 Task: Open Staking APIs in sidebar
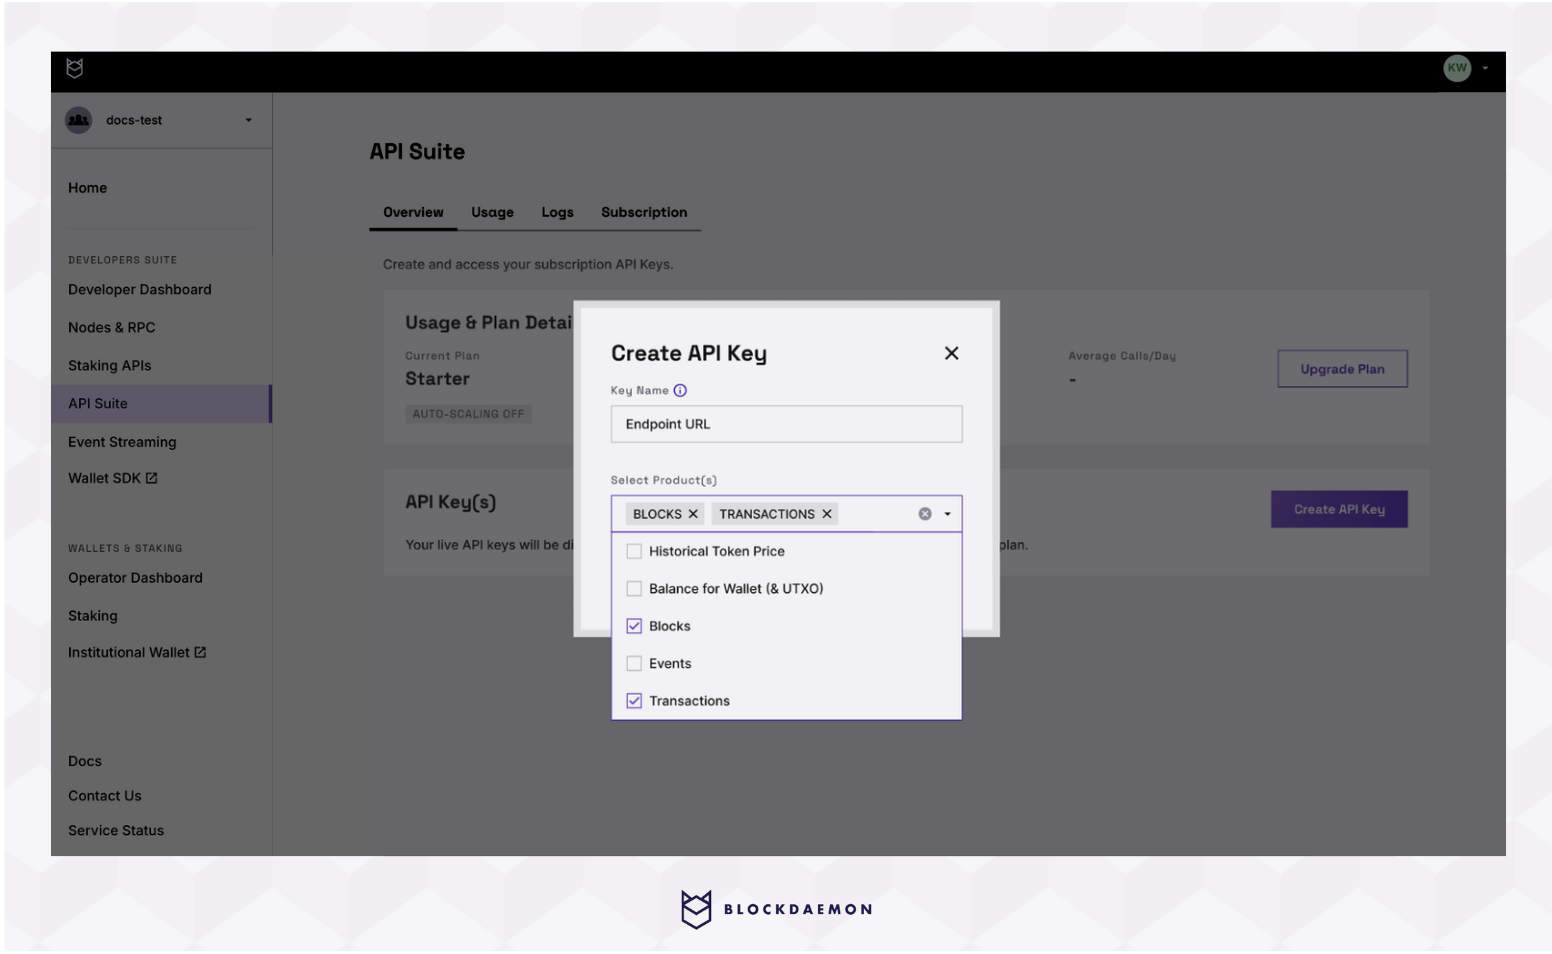click(x=110, y=366)
